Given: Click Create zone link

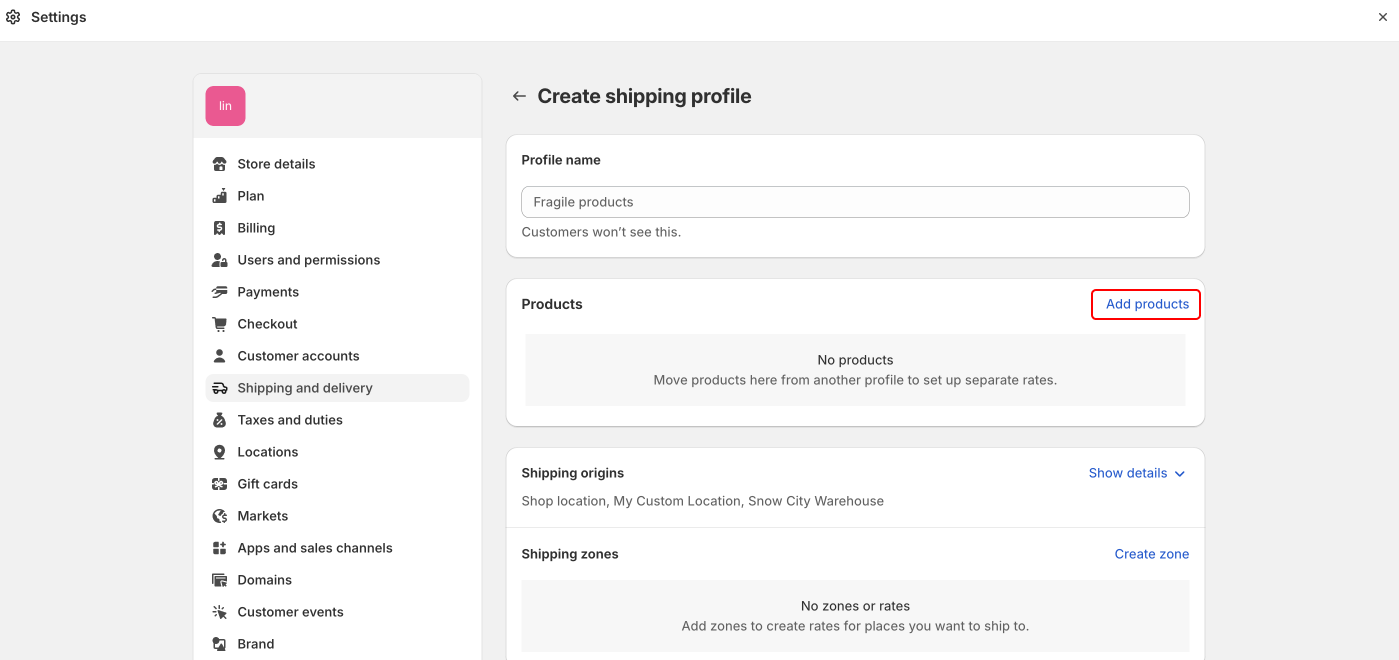Looking at the screenshot, I should tap(1152, 554).
